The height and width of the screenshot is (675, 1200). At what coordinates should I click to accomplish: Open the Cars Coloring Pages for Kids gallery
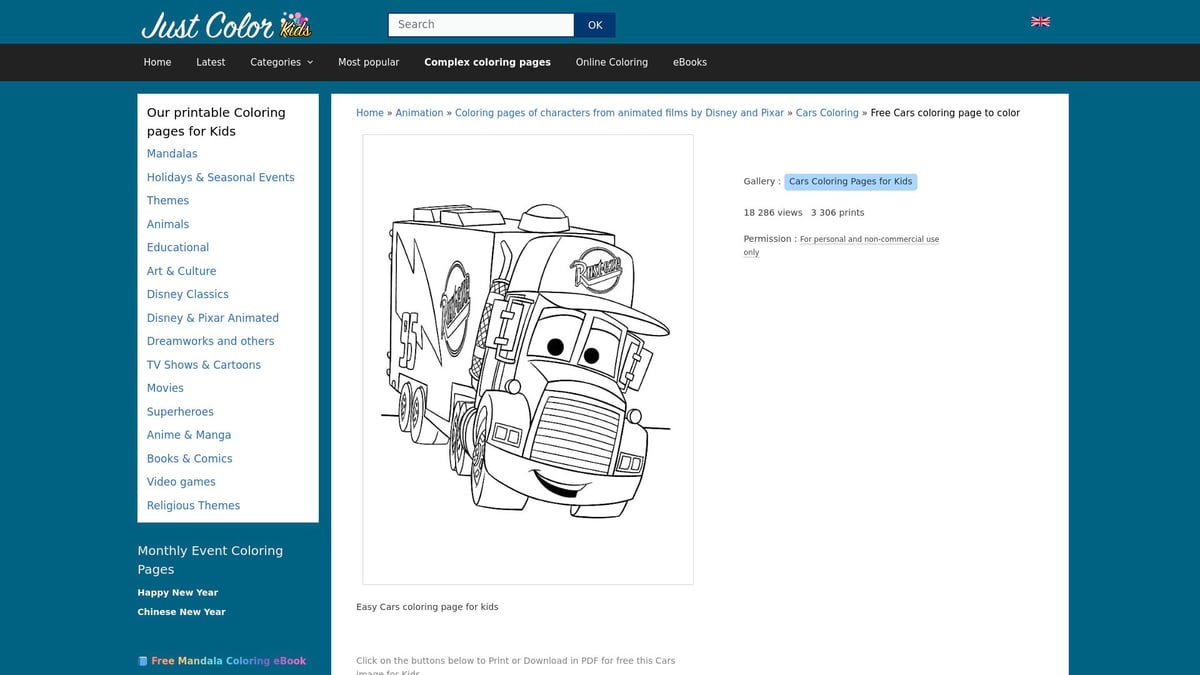pos(850,181)
